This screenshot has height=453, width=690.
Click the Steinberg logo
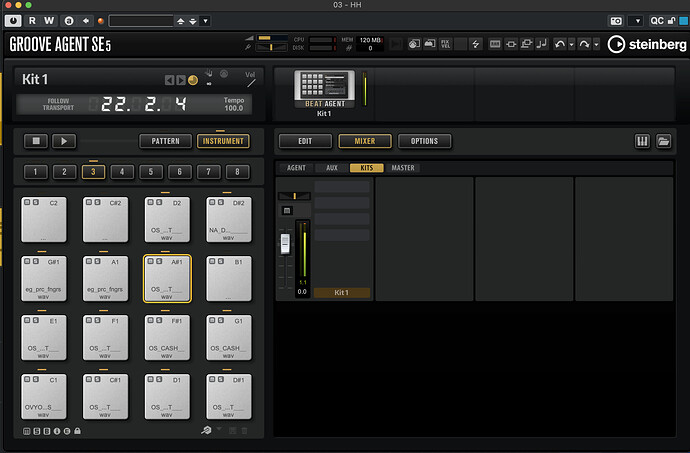point(646,44)
